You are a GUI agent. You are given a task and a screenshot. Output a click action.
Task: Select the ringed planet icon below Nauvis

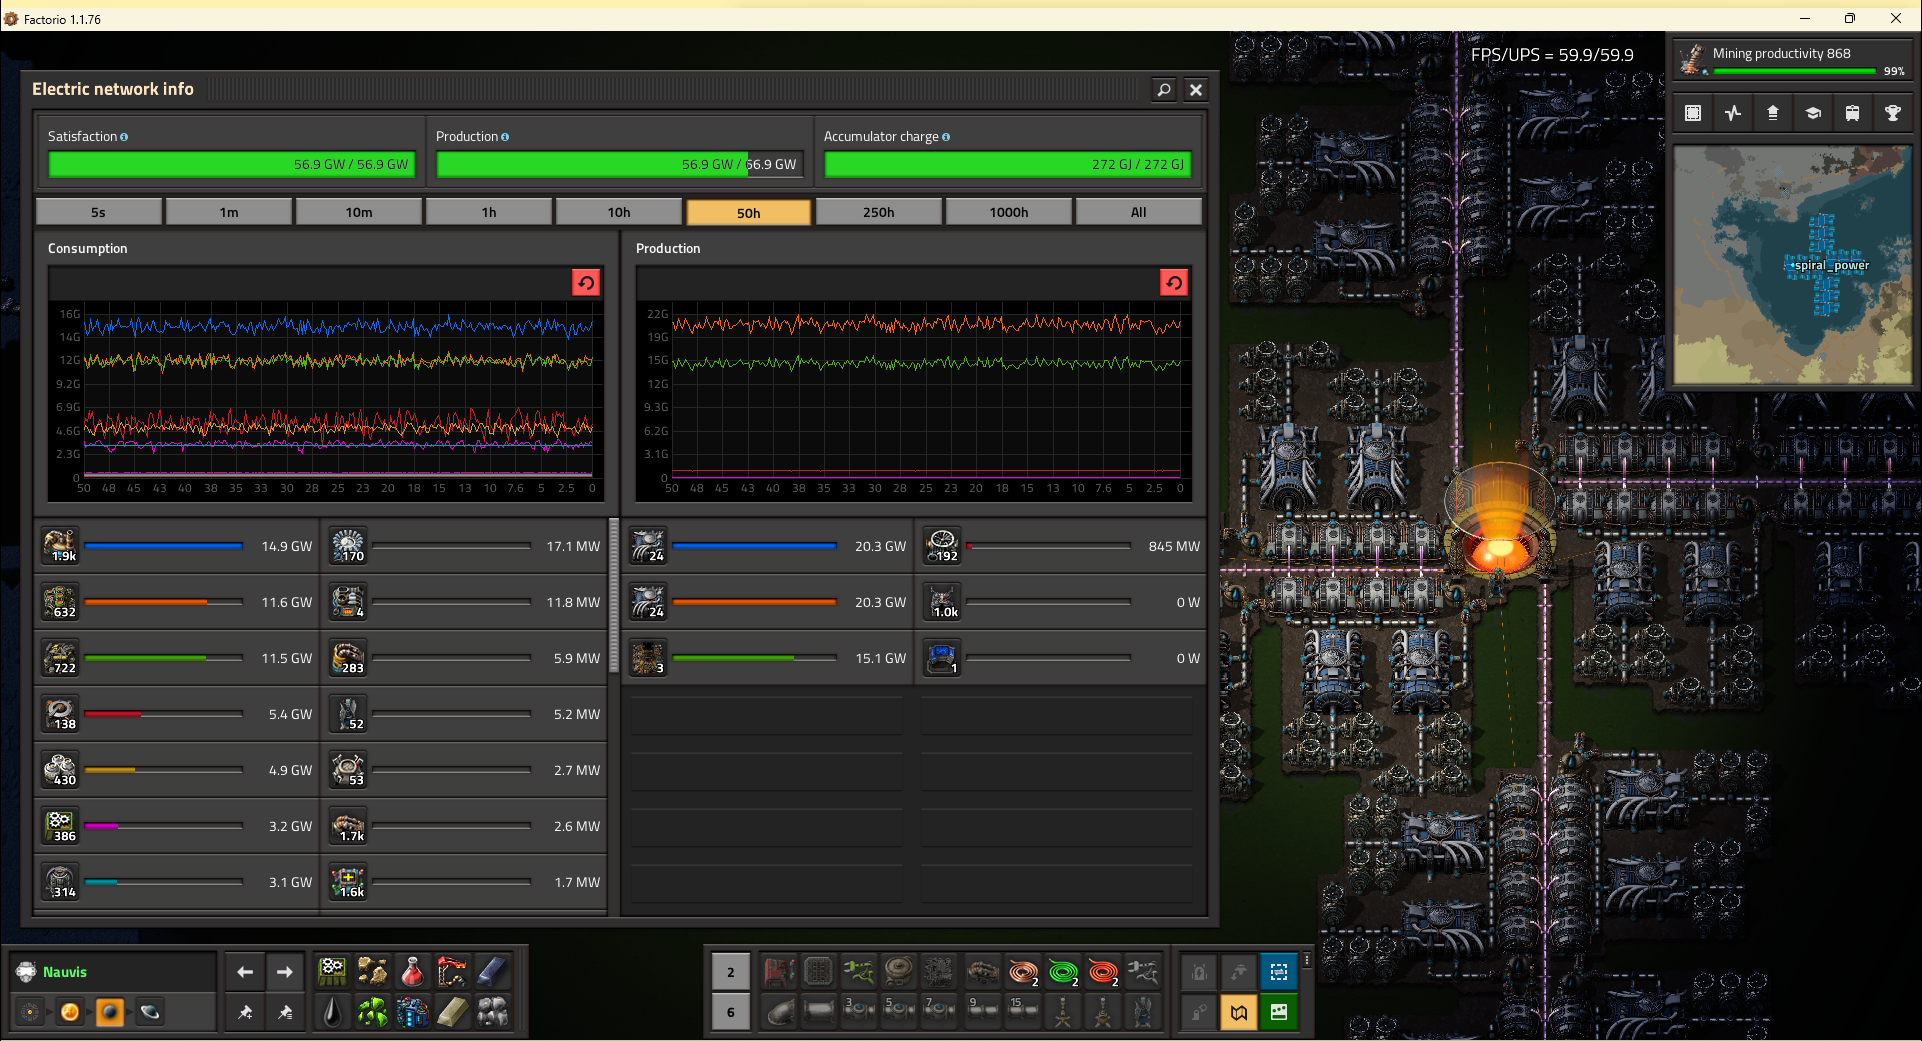click(149, 1012)
